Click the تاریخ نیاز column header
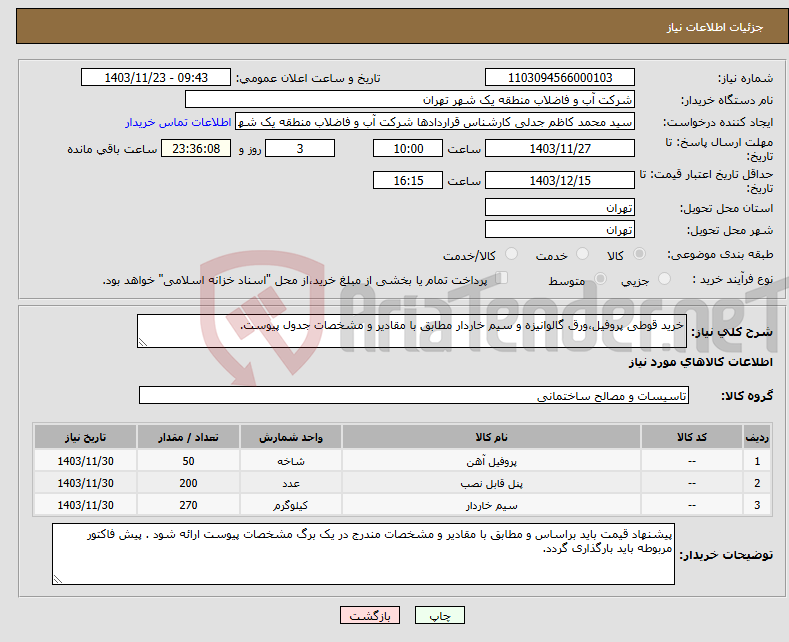The image size is (789, 642). pyautogui.click(x=86, y=437)
